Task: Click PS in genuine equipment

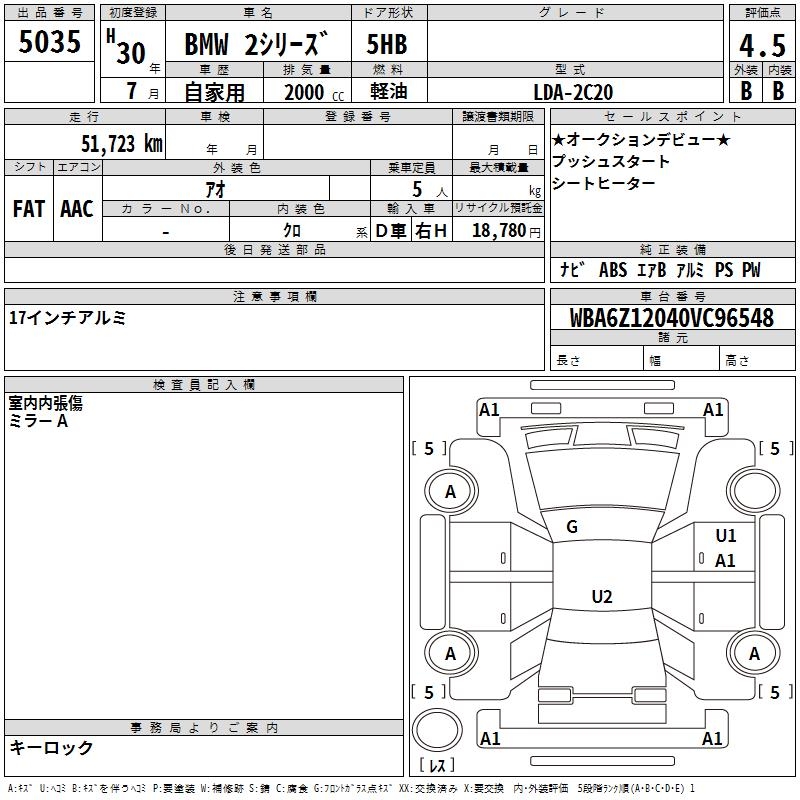Action: [x=723, y=270]
